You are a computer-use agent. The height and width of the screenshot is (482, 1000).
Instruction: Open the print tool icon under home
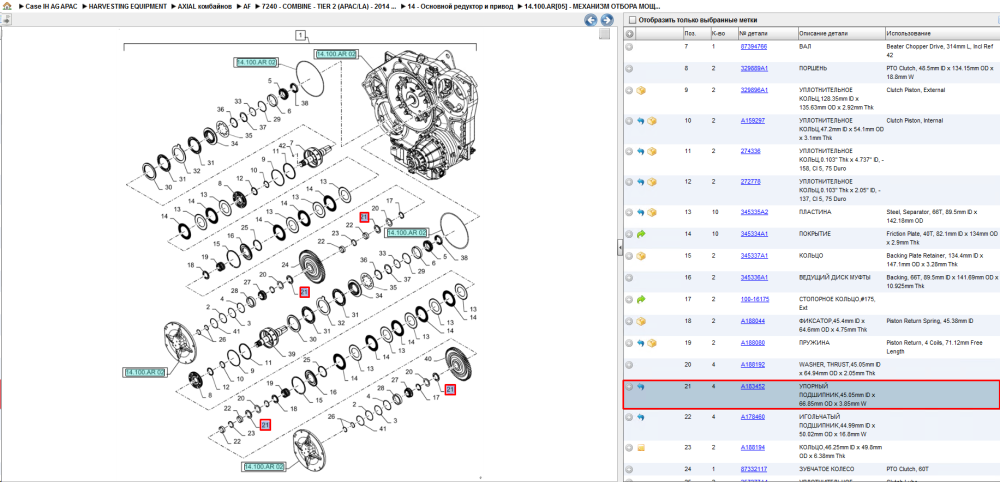pos(6,20)
